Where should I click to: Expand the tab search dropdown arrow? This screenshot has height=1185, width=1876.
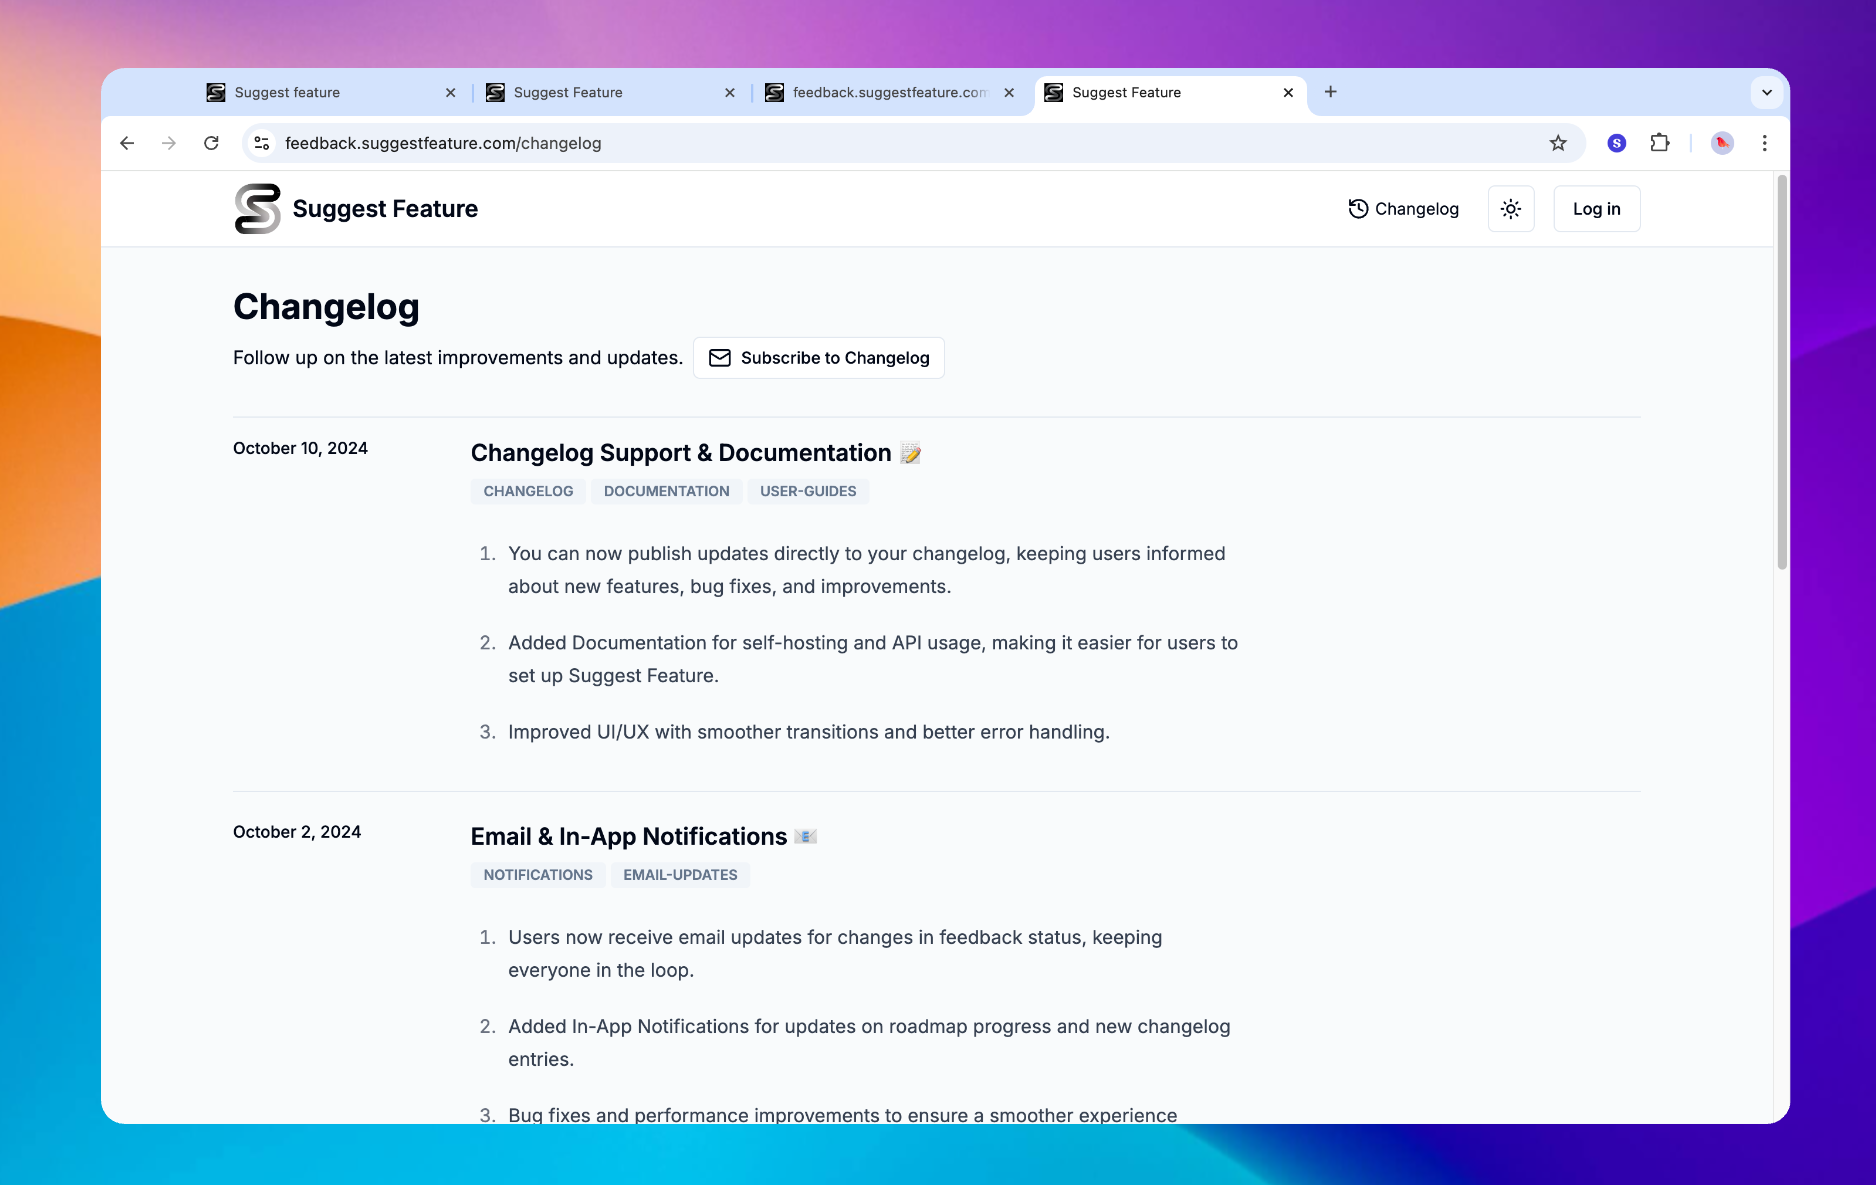(x=1767, y=92)
